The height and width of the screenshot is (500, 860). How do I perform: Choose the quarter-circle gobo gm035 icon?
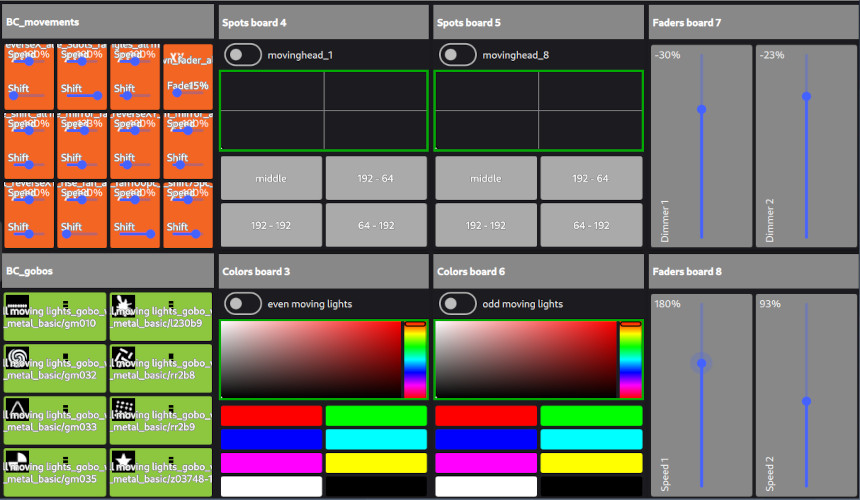(x=17, y=460)
